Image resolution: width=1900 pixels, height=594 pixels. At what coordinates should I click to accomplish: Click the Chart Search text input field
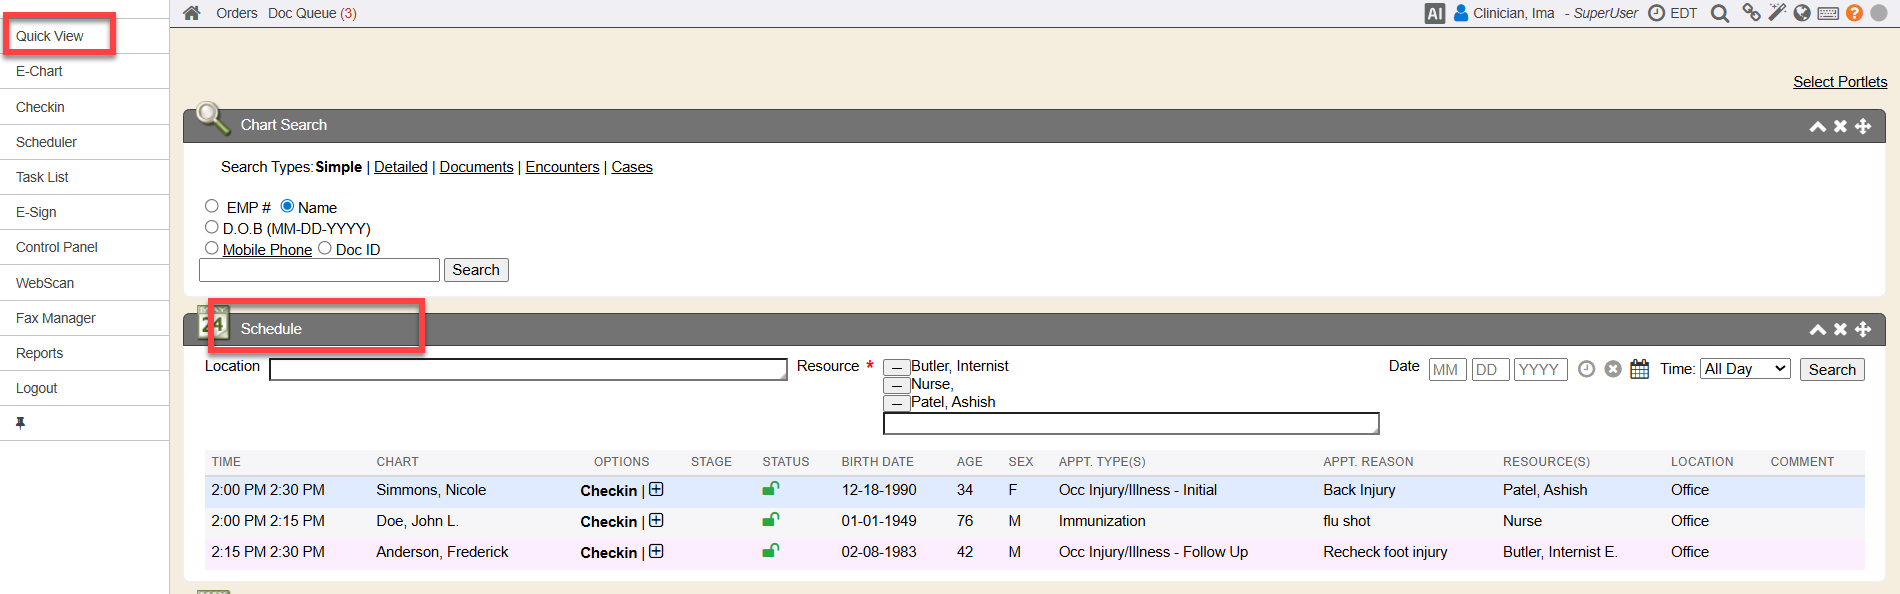point(319,270)
